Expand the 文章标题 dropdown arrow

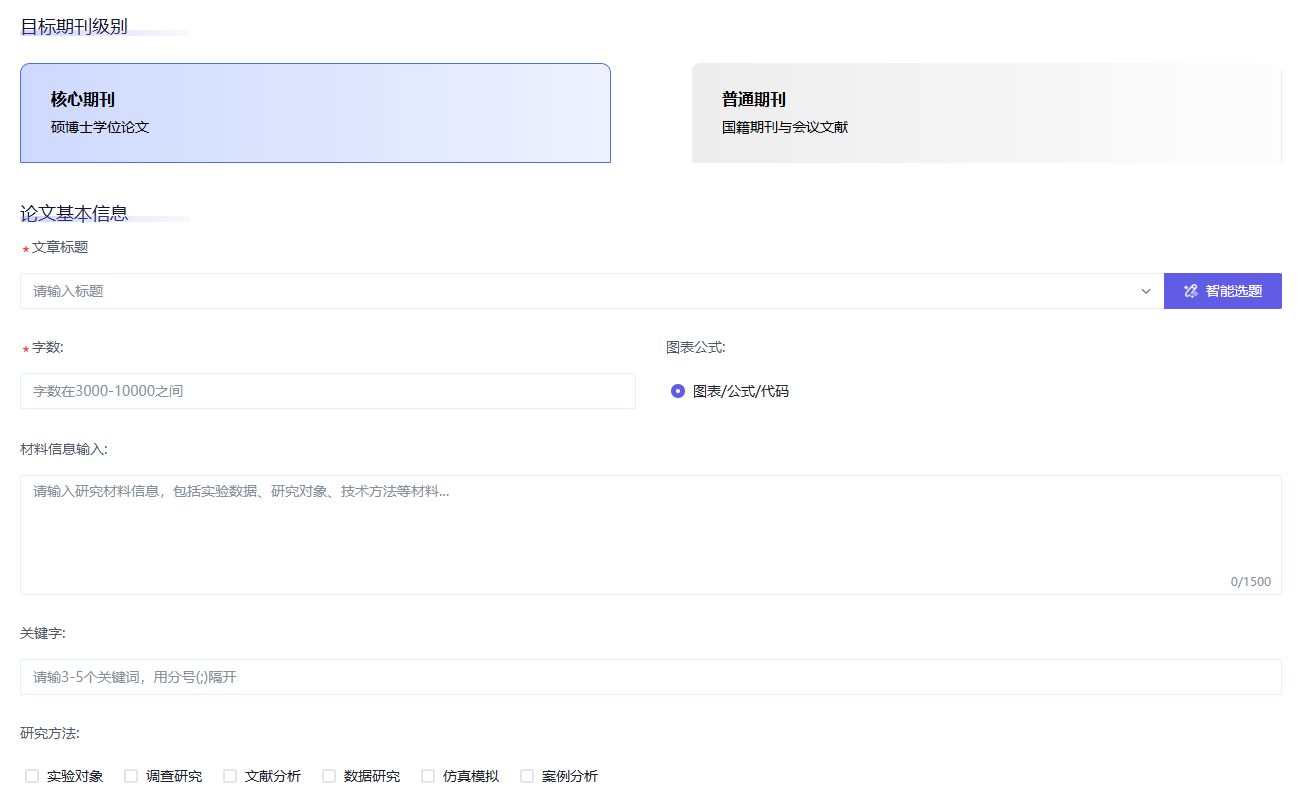pos(1146,291)
